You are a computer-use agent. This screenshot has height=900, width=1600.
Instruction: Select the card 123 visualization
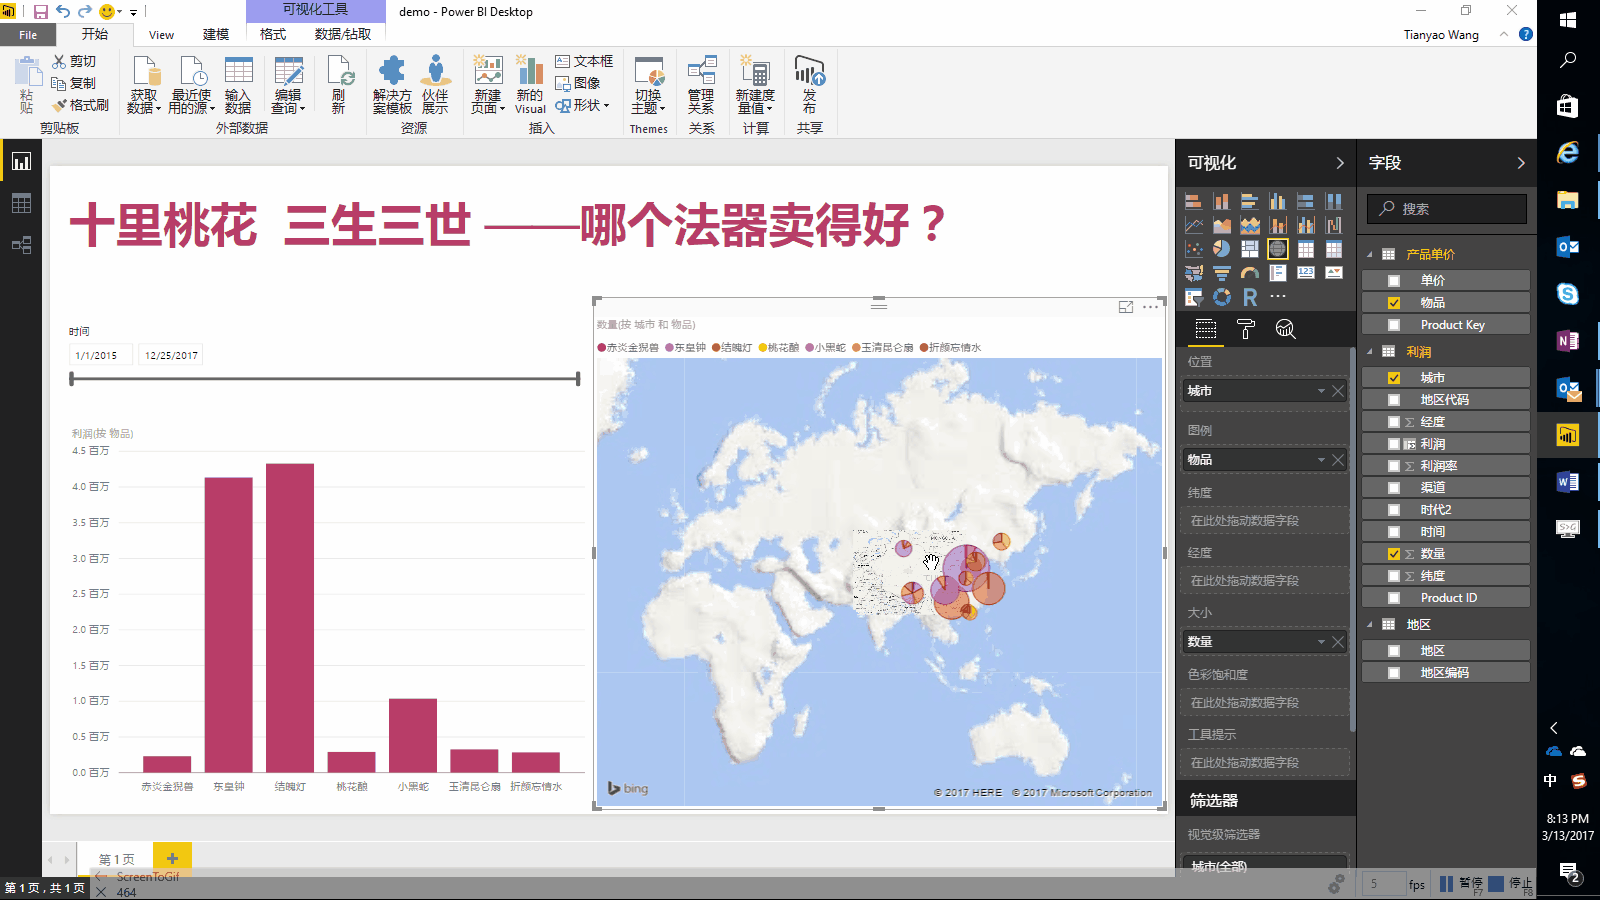click(x=1306, y=273)
